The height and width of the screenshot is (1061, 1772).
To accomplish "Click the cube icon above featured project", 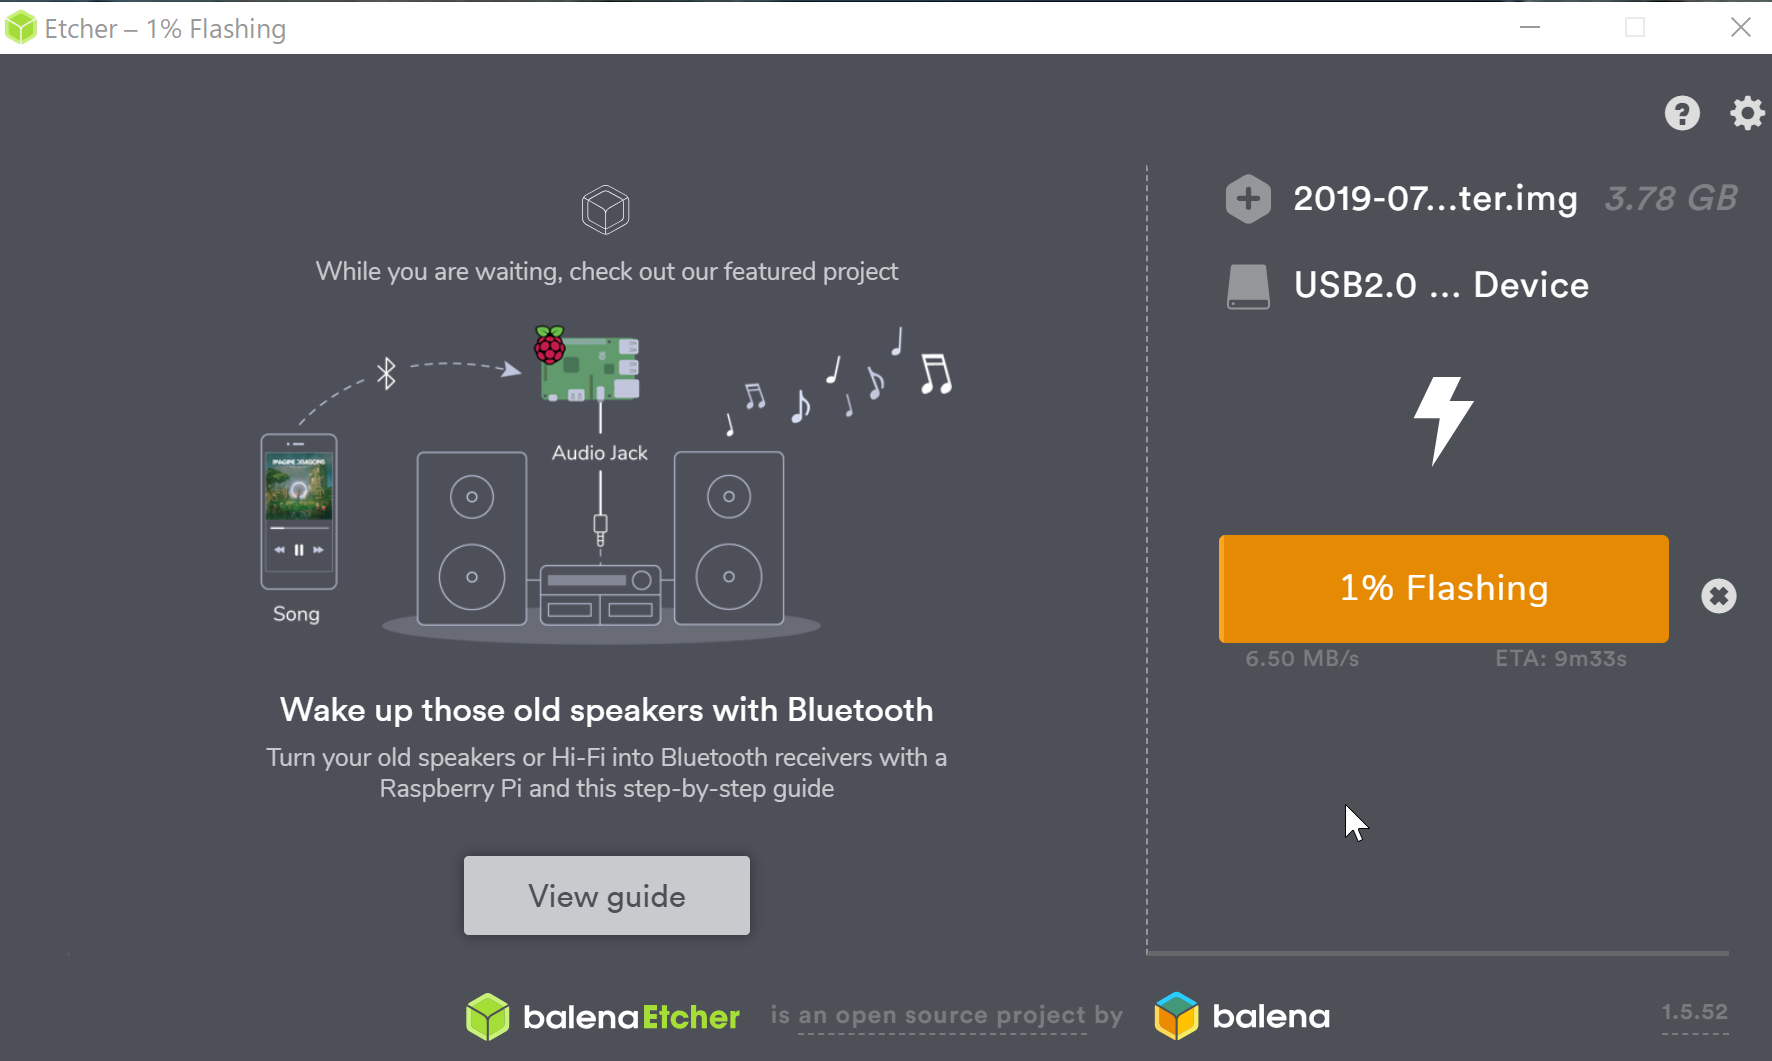I will pos(605,210).
